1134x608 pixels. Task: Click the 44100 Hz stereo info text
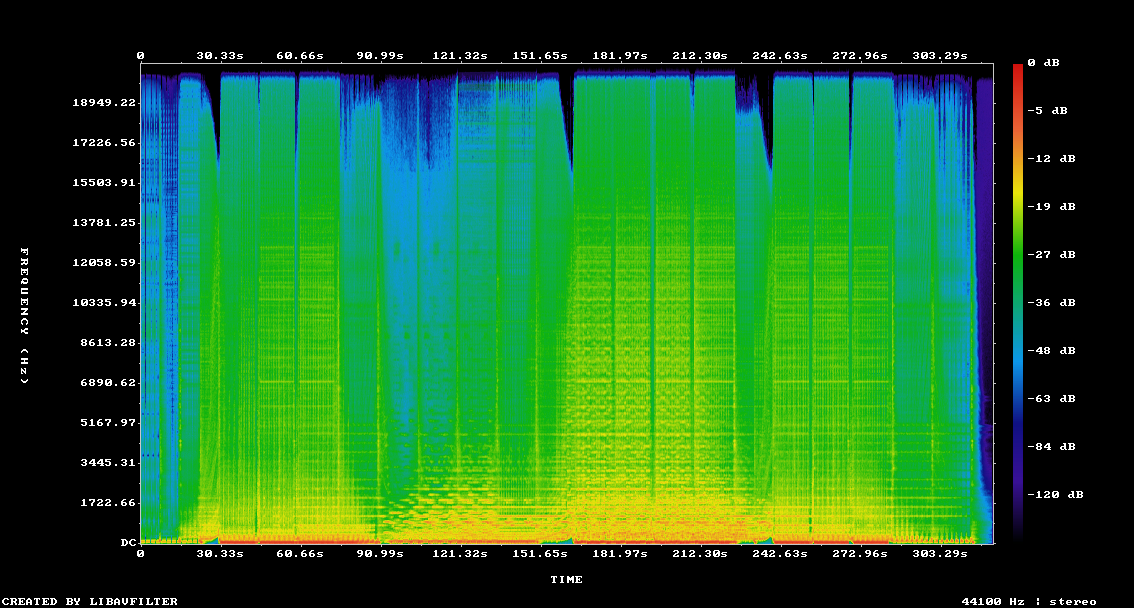[x=1028, y=601]
